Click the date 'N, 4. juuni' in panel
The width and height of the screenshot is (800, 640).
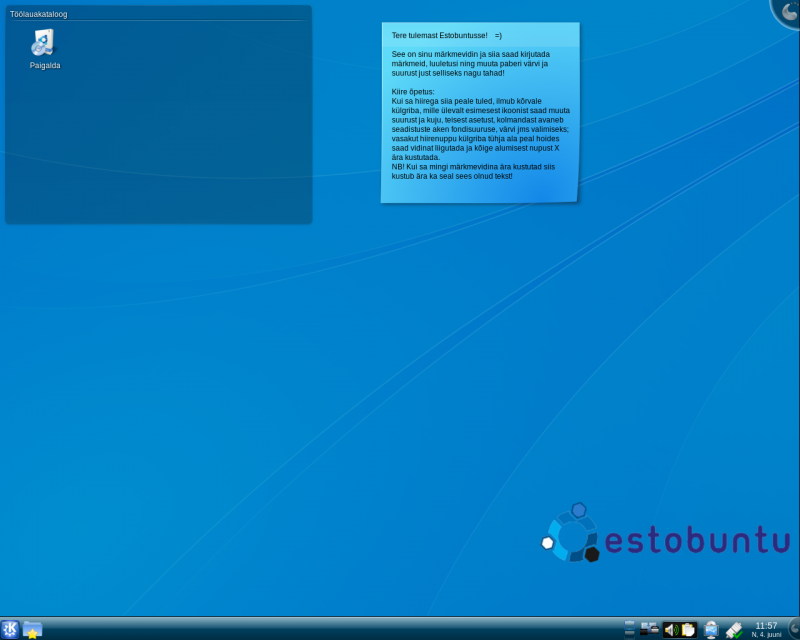766,634
